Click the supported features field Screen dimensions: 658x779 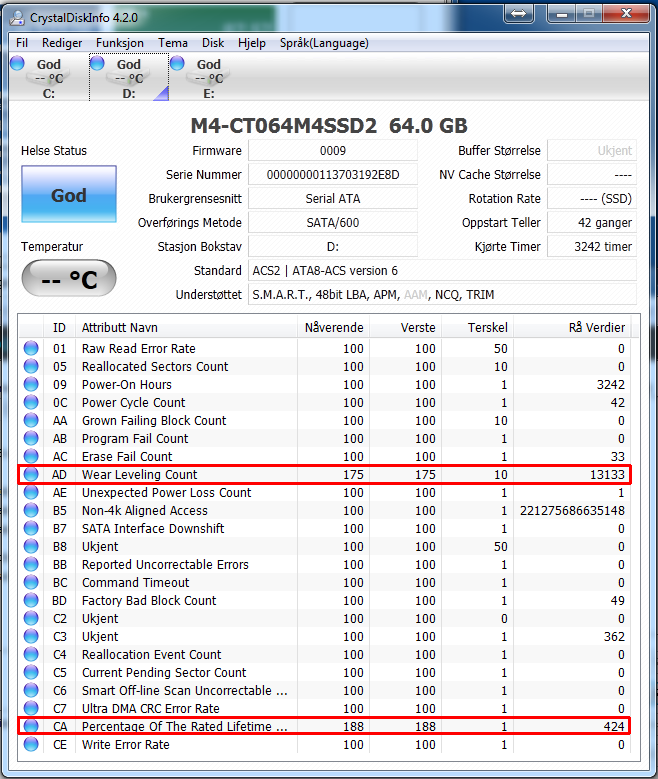click(x=442, y=295)
